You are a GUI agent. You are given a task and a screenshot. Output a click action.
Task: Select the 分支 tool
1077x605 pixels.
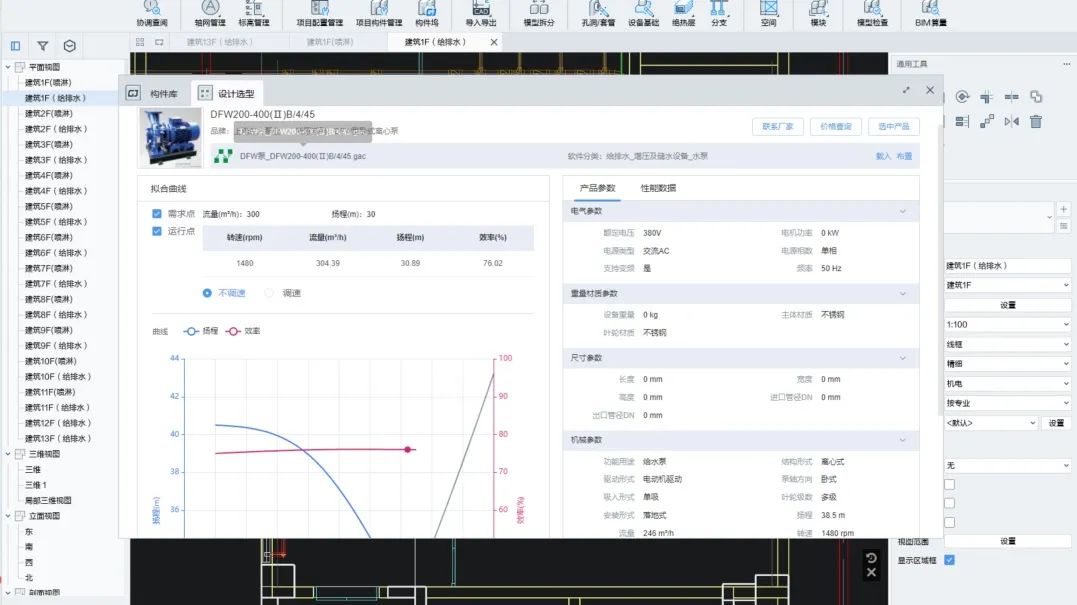pos(718,14)
